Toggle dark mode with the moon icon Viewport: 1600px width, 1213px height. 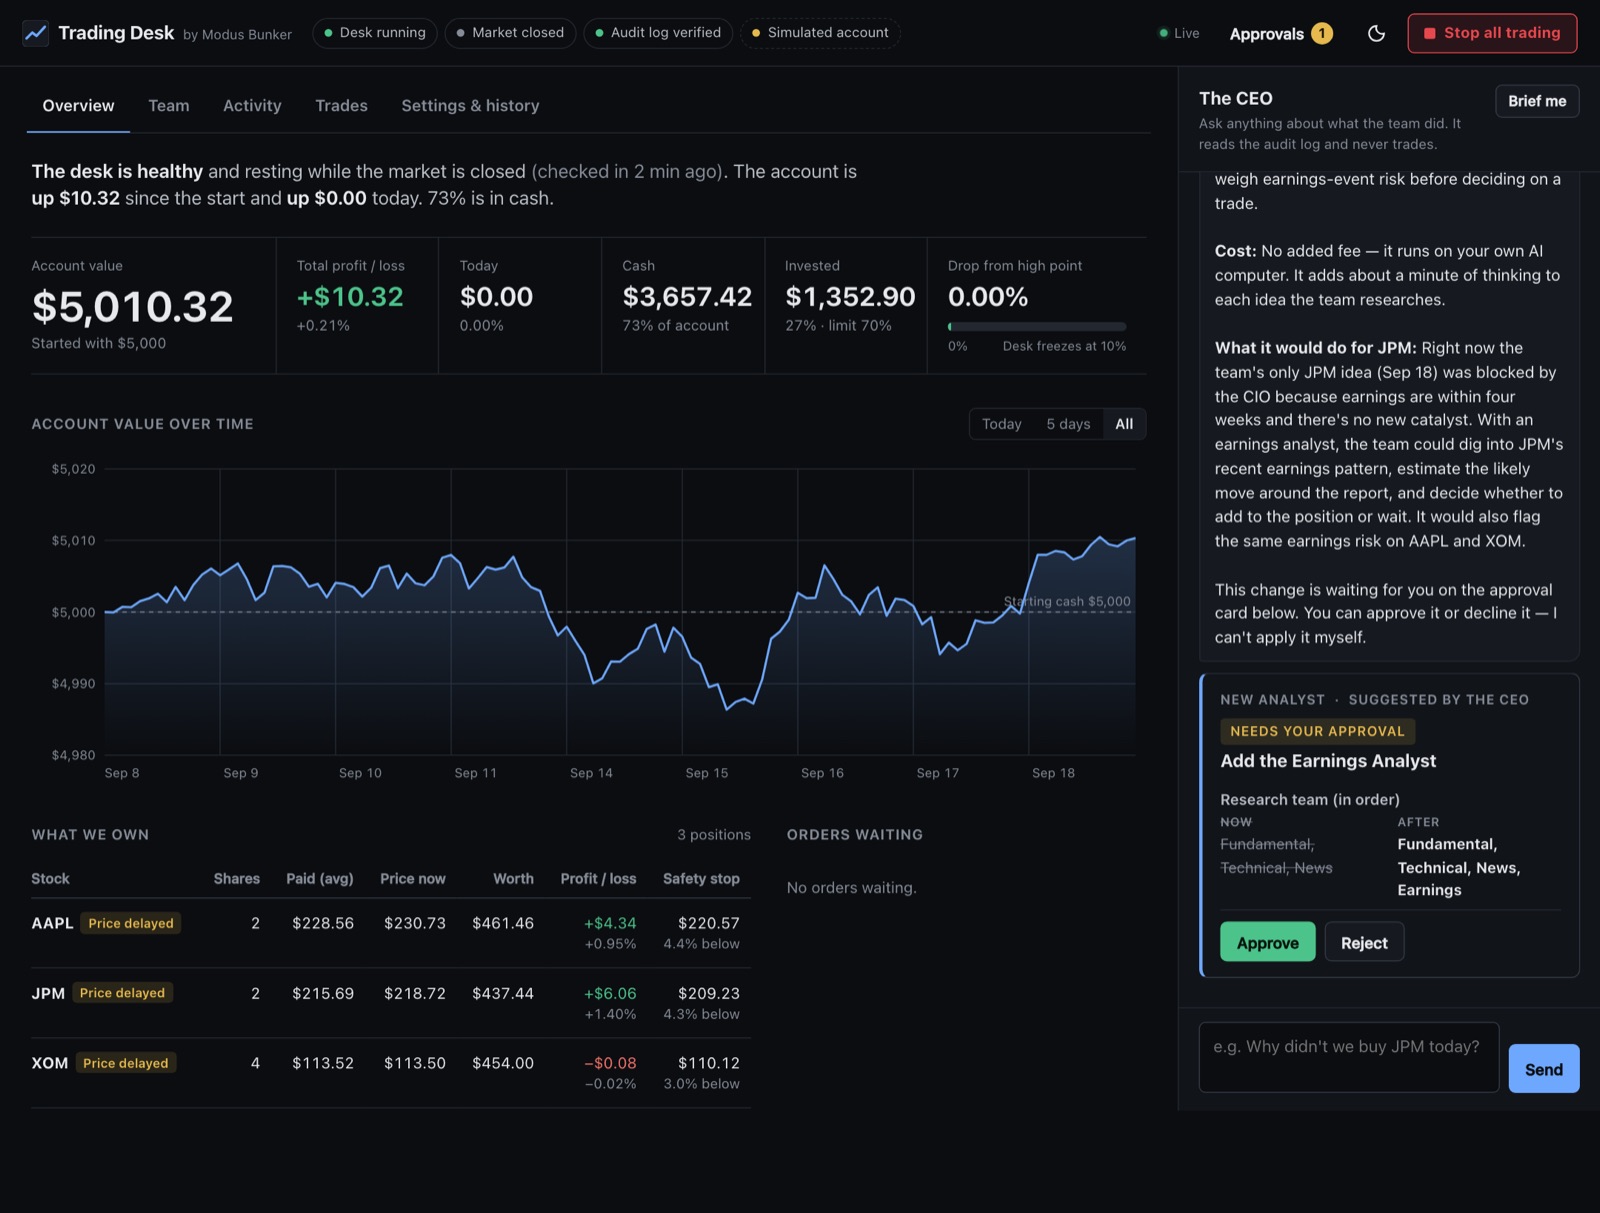click(1376, 33)
